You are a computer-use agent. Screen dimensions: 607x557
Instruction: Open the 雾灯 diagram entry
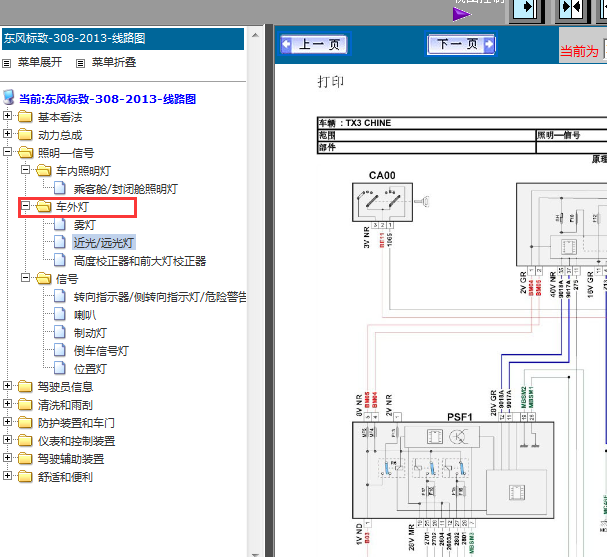pyautogui.click(x=84, y=225)
